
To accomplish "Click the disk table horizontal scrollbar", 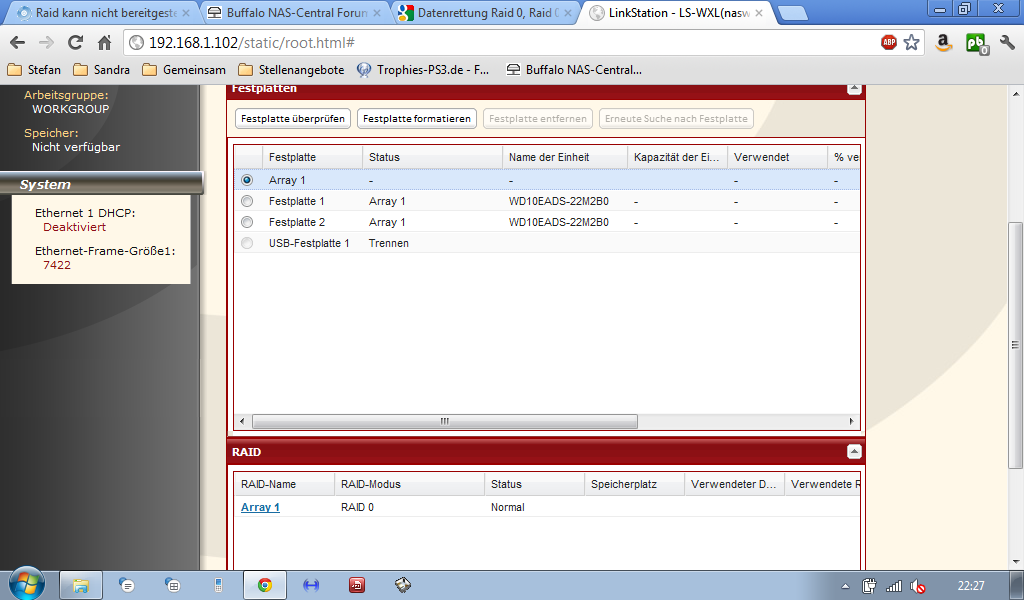I will tap(444, 421).
